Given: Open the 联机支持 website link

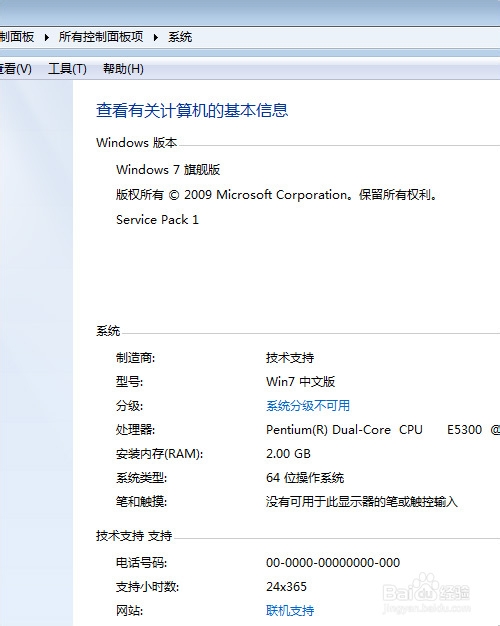Looking at the screenshot, I should 290,610.
